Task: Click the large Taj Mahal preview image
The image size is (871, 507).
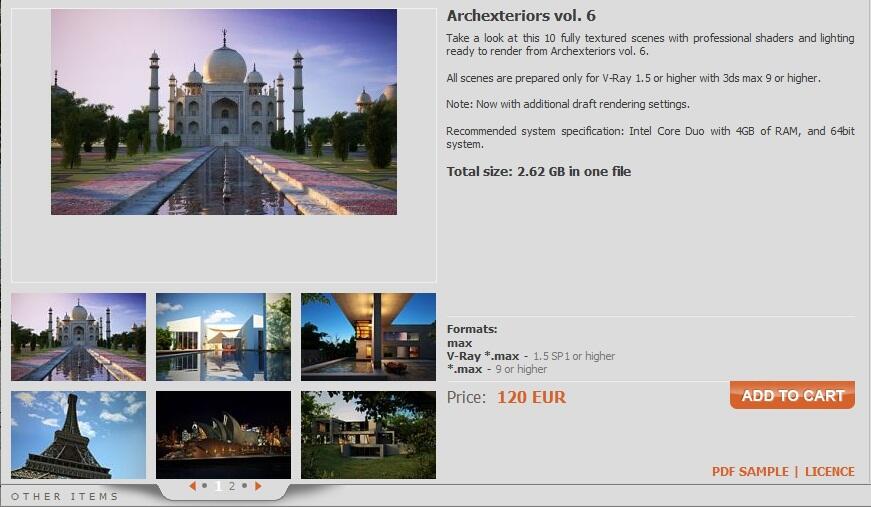Action: coord(224,112)
